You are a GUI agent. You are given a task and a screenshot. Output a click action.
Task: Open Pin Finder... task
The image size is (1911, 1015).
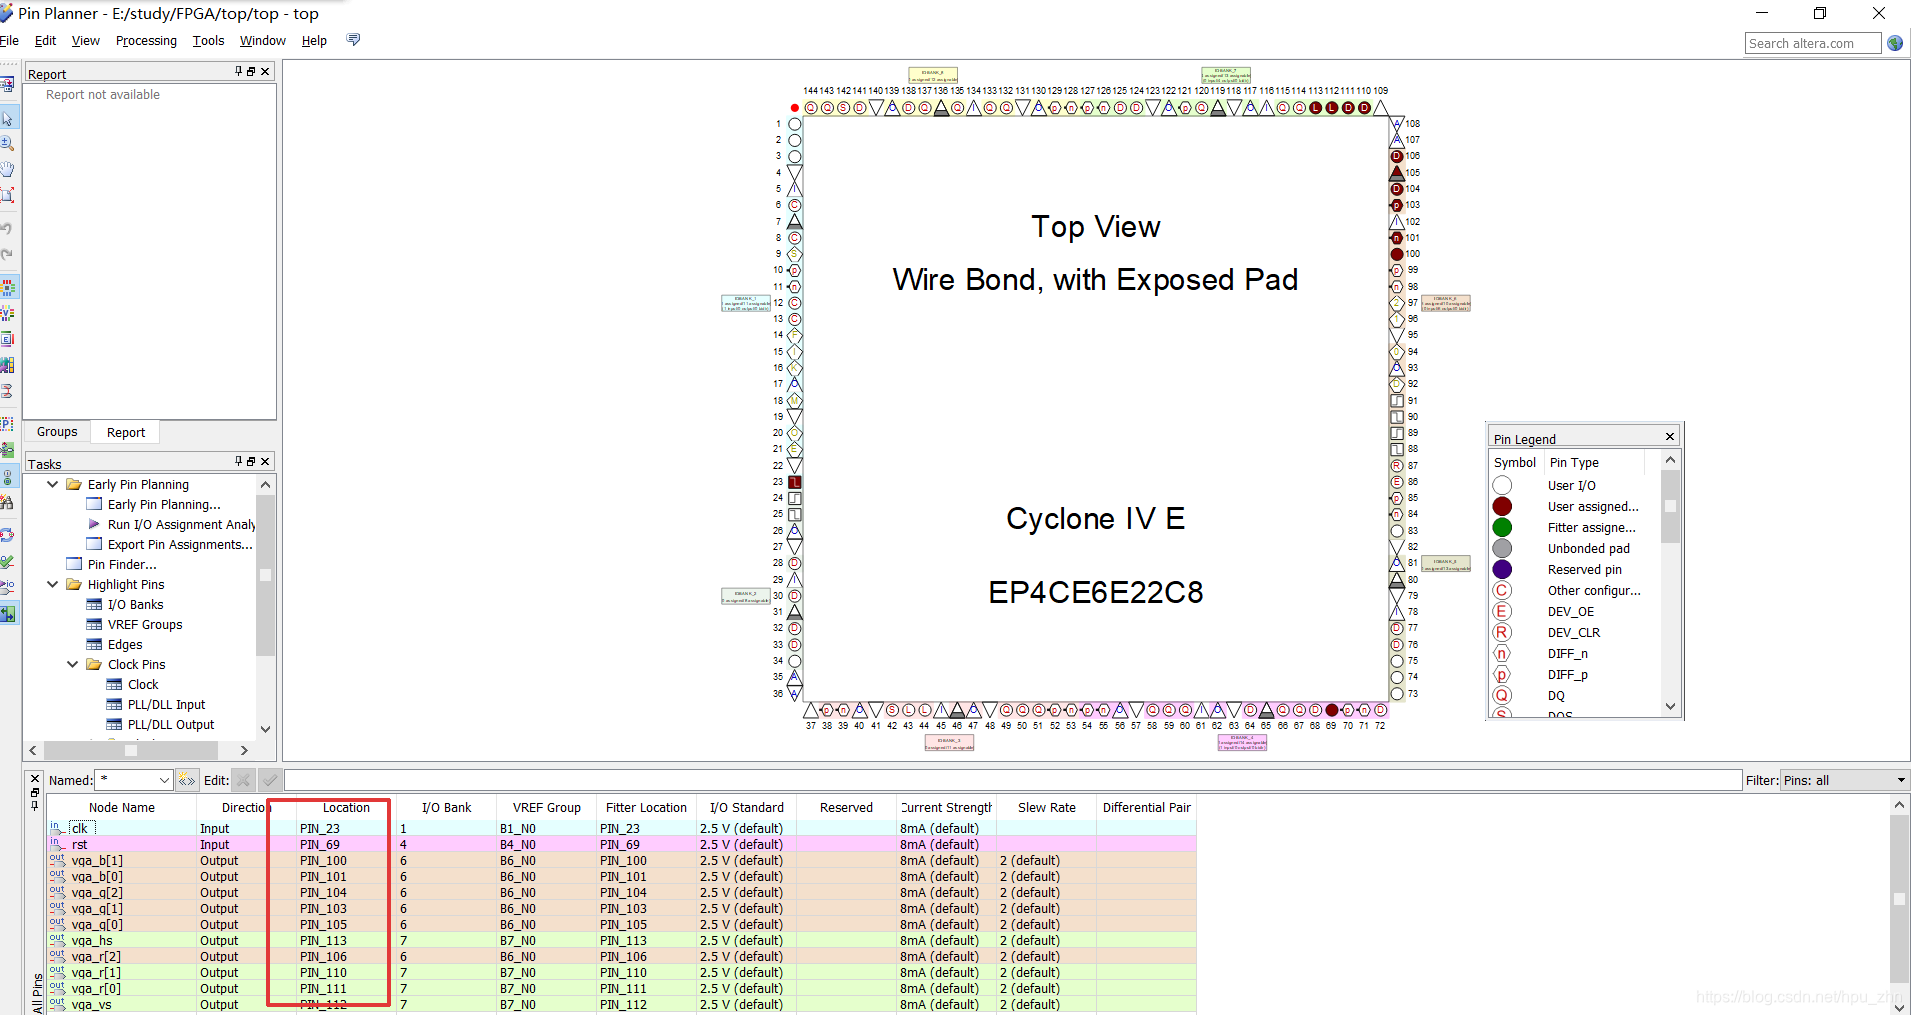point(122,564)
